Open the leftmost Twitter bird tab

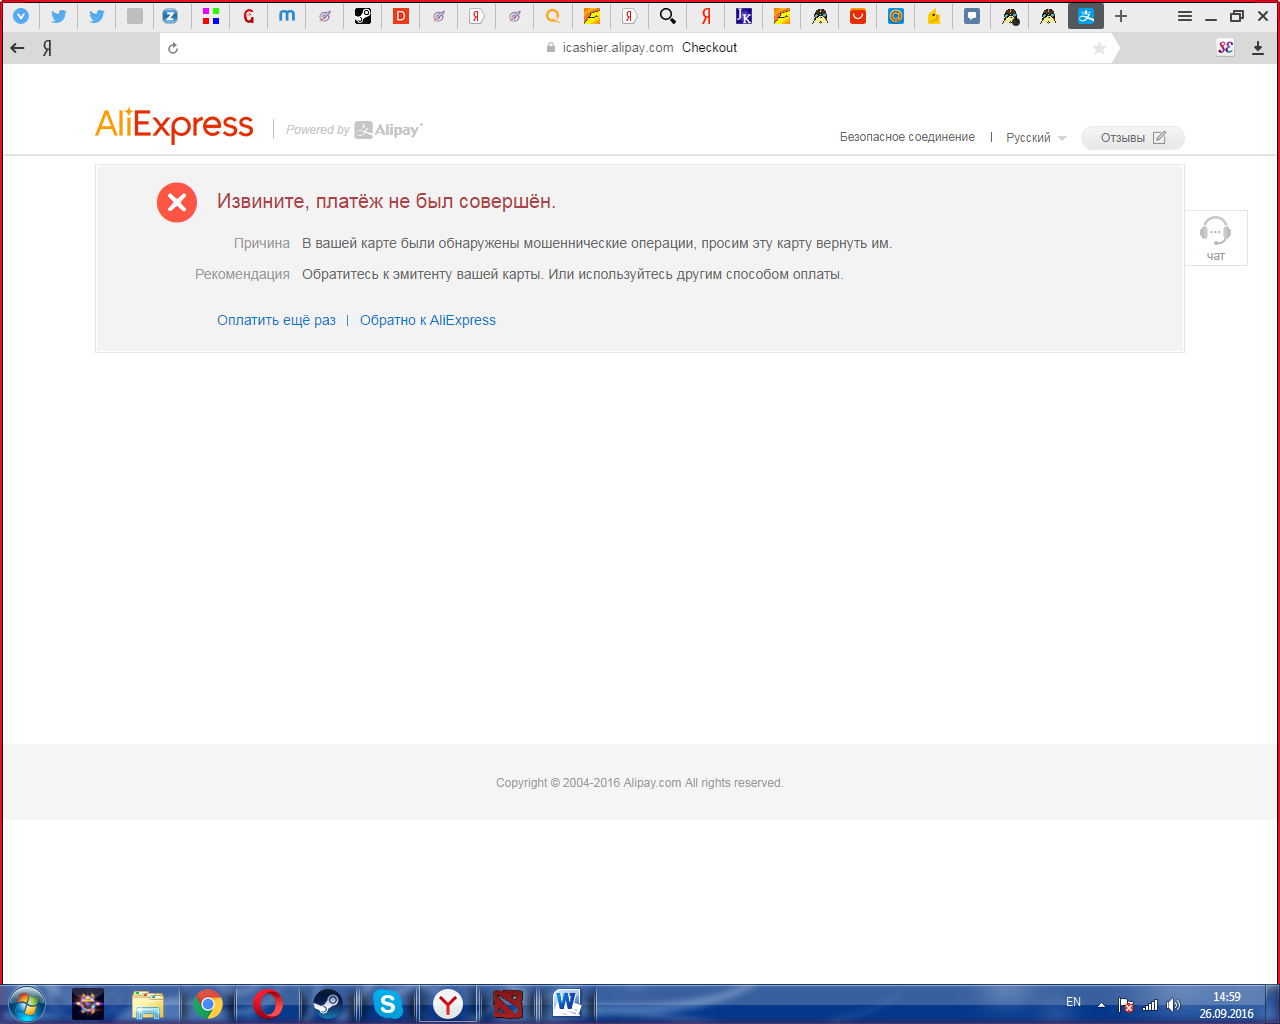coord(59,16)
